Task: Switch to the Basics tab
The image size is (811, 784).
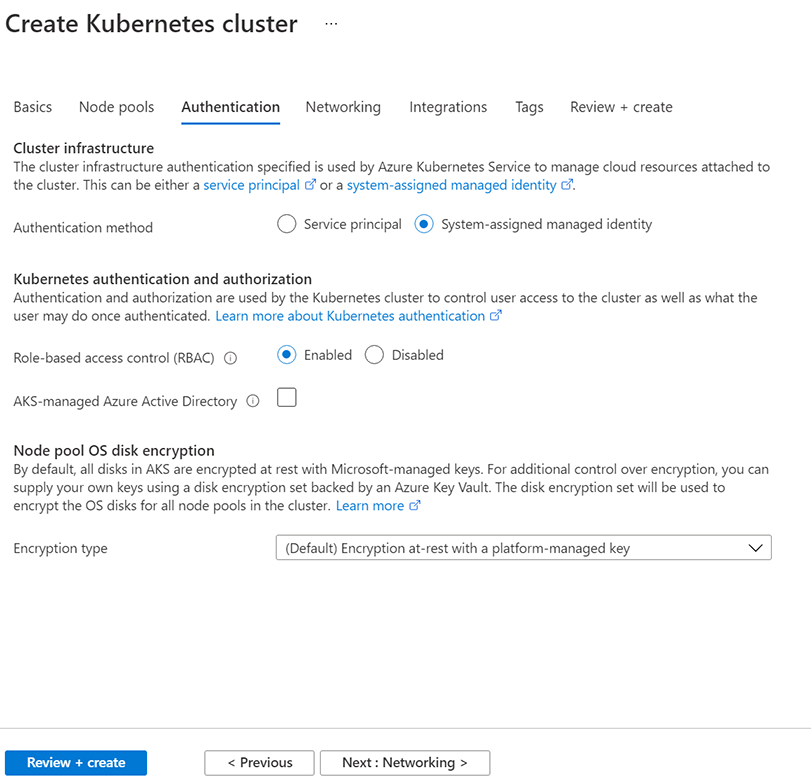Action: tap(33, 107)
